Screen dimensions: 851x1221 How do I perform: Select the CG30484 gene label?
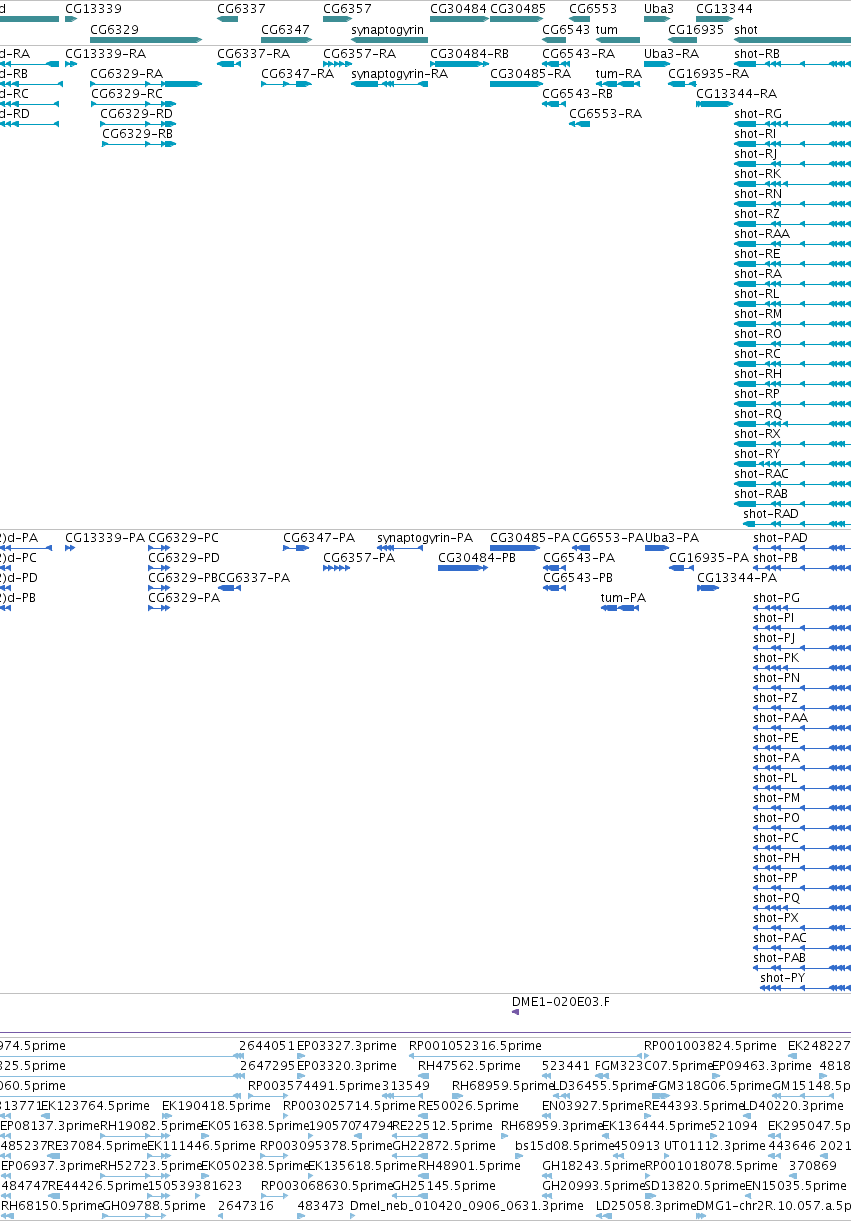click(458, 8)
